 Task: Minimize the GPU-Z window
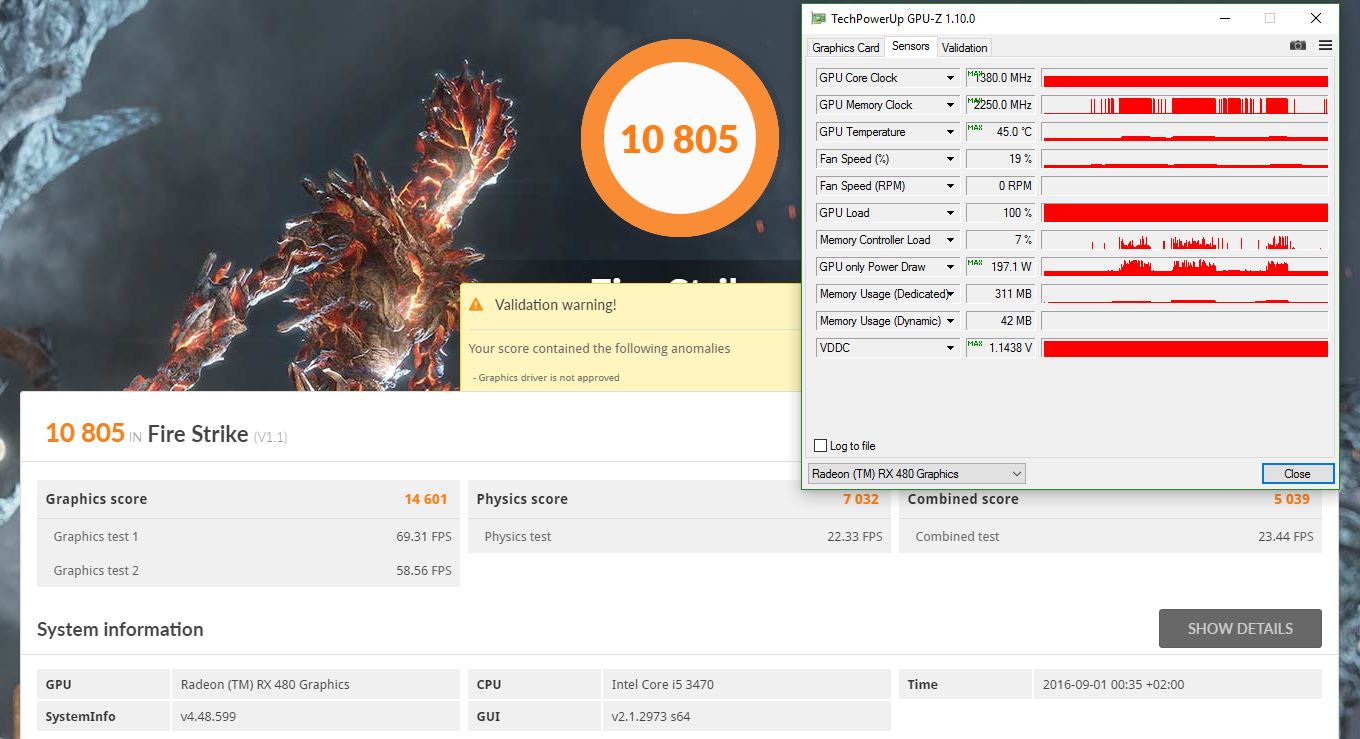pos(1225,18)
